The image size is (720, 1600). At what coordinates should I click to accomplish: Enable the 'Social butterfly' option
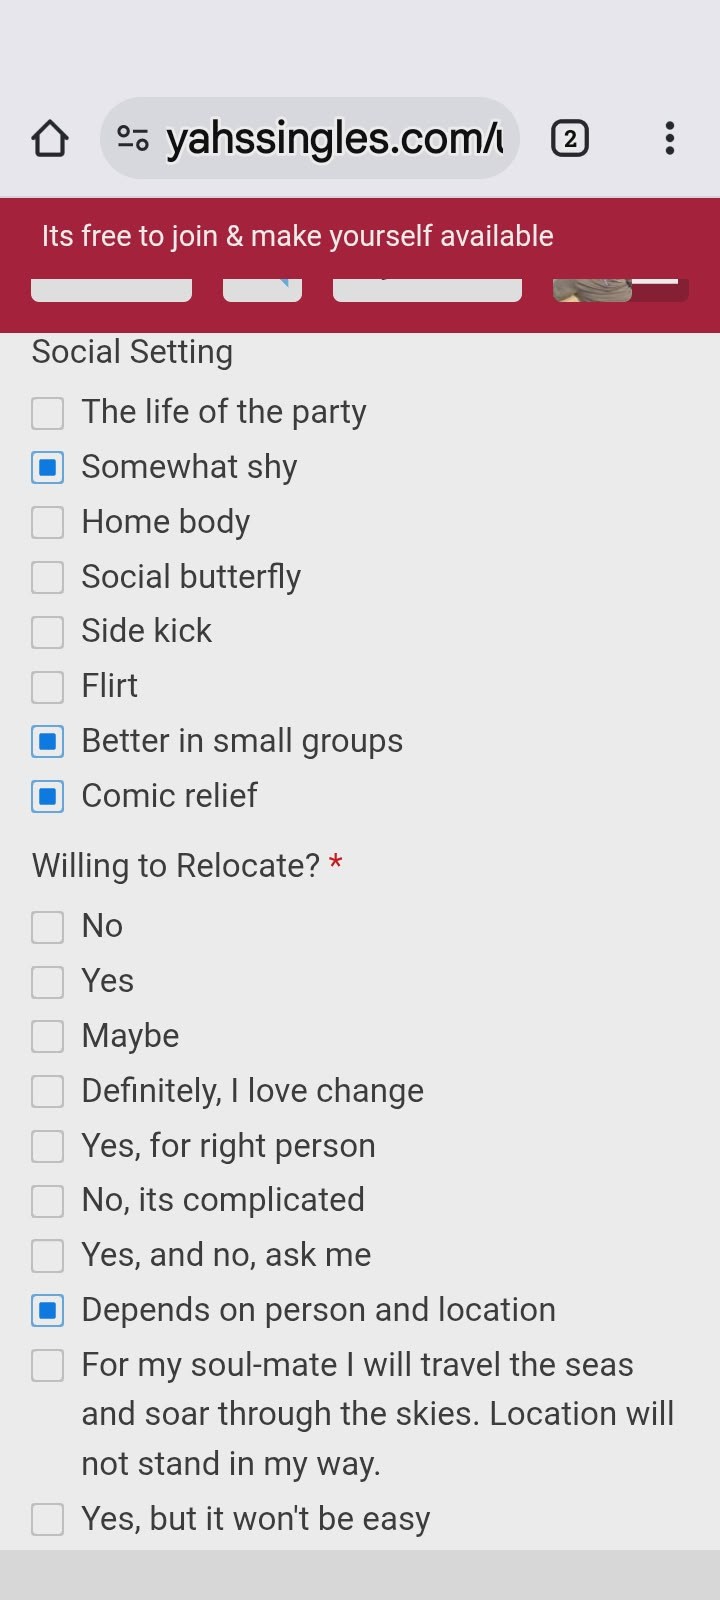click(x=48, y=577)
